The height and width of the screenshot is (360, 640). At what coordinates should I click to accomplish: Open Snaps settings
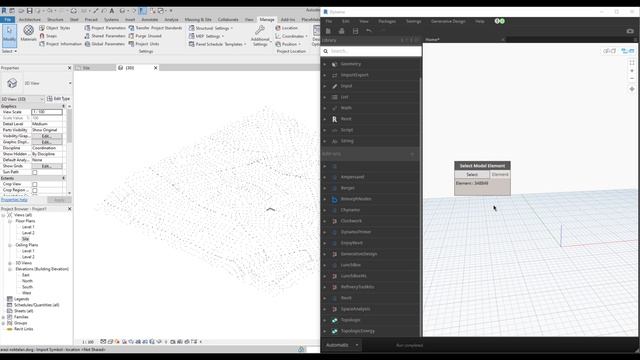tap(48, 36)
